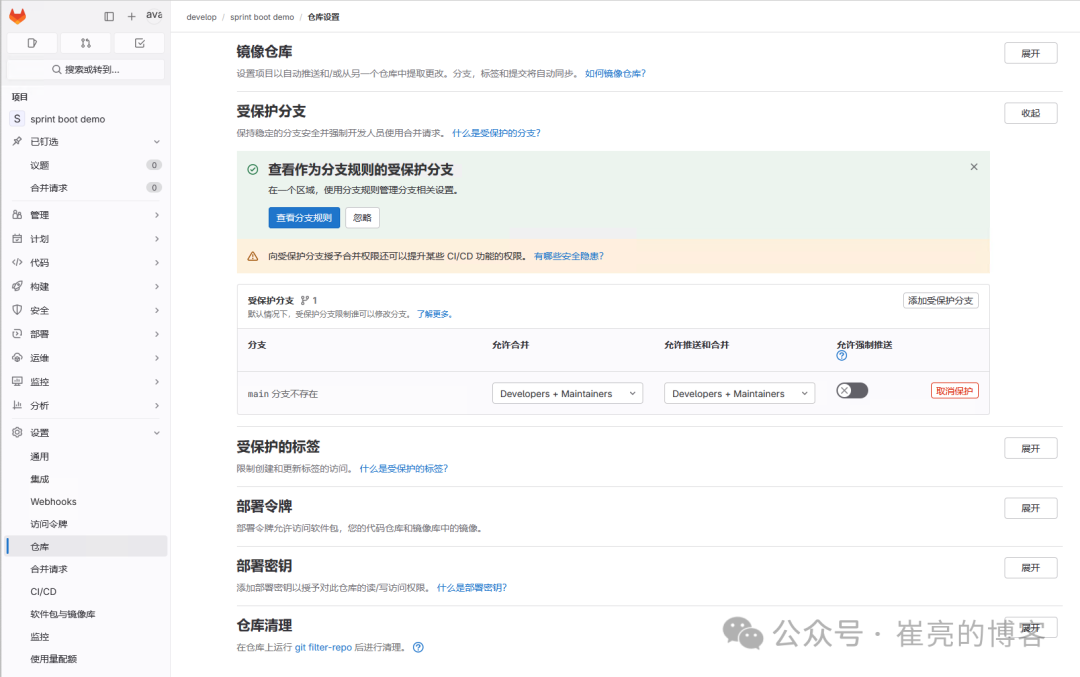This screenshot has height=677, width=1080.
Task: Expand the 部署 menu
Action: (85, 334)
